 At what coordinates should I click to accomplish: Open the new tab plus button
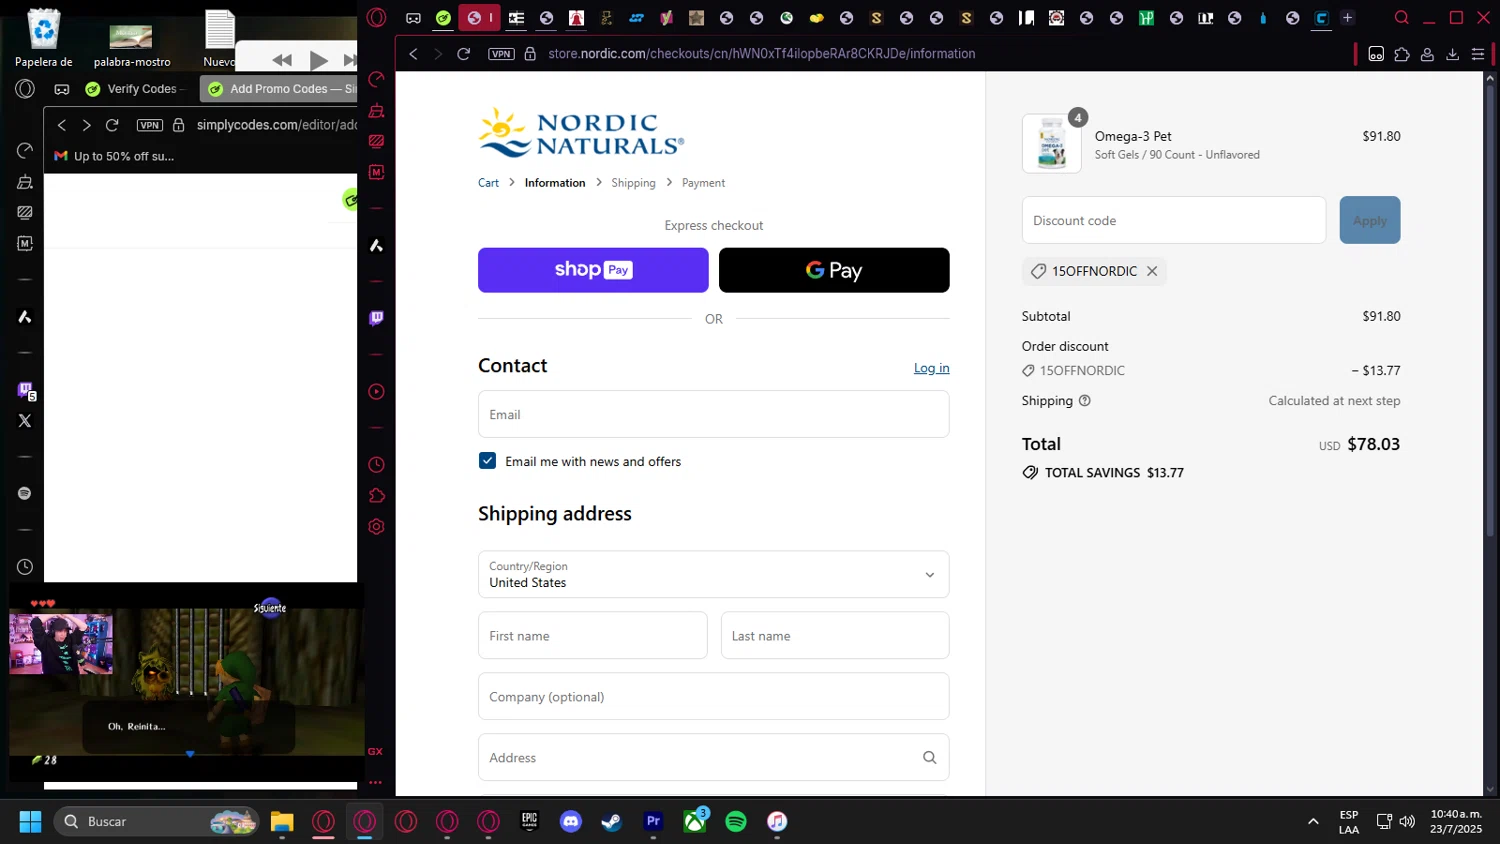1347,18
